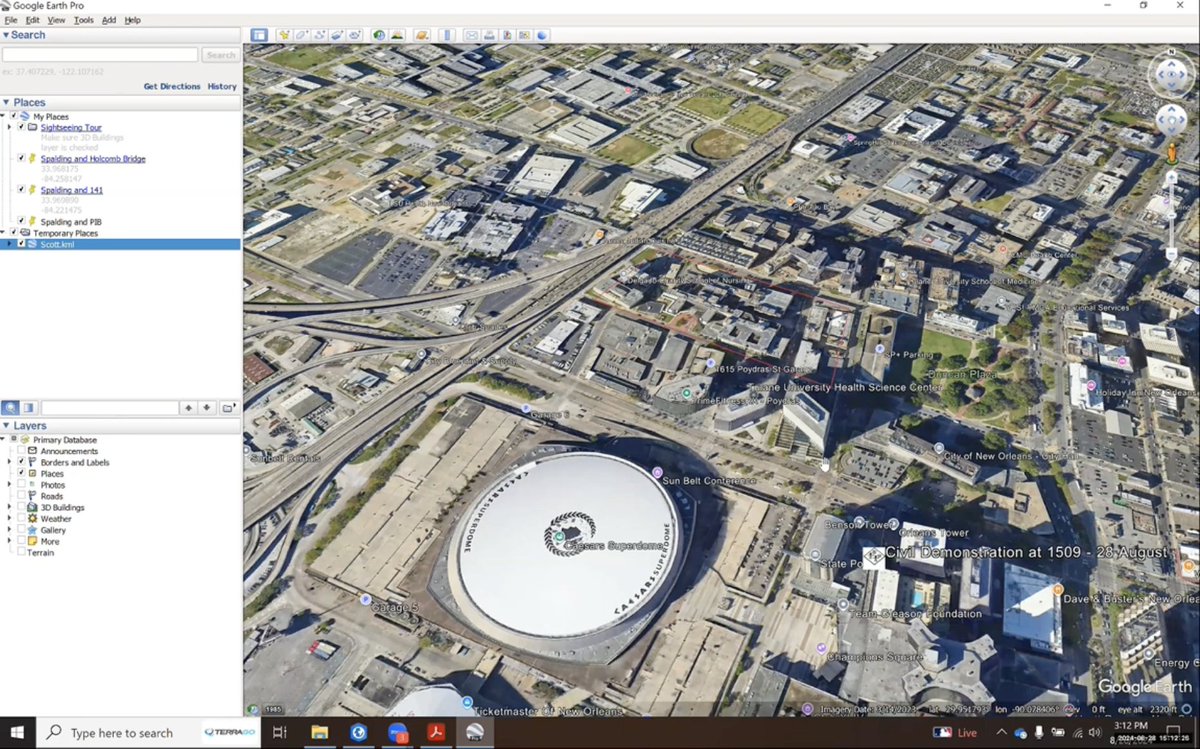Click inside the Search input field
The width and height of the screenshot is (1200, 749).
pos(100,55)
